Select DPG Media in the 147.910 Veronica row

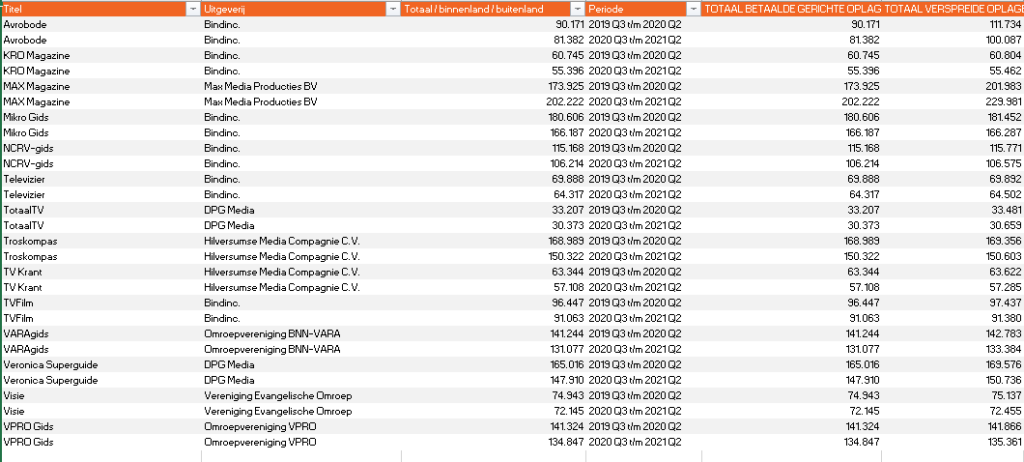pyautogui.click(x=229, y=380)
